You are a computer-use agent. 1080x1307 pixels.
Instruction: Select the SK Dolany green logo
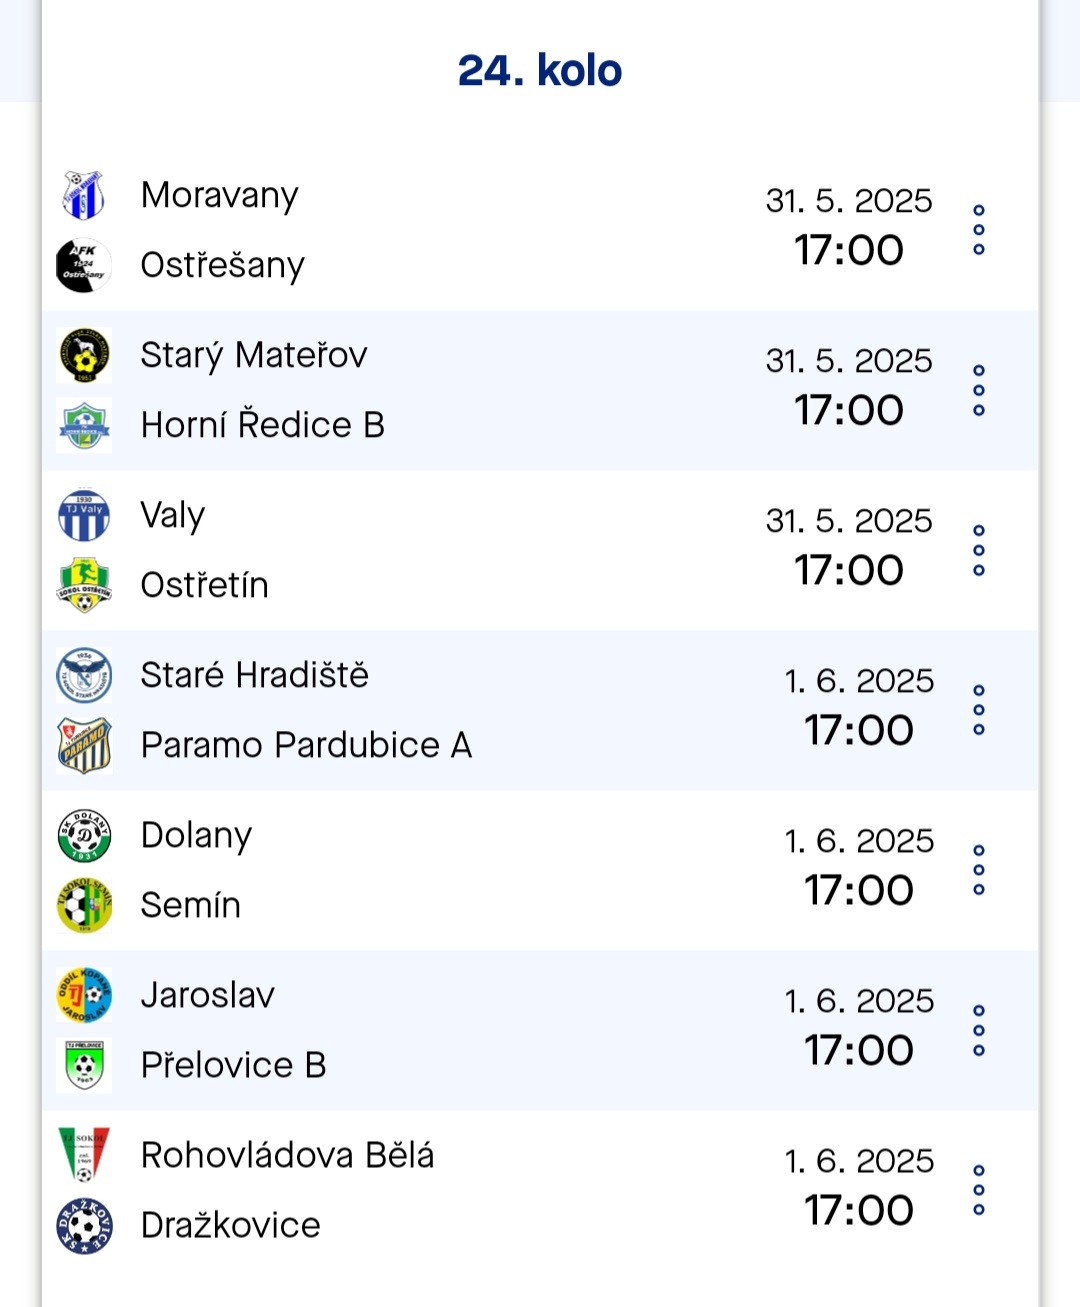(84, 835)
